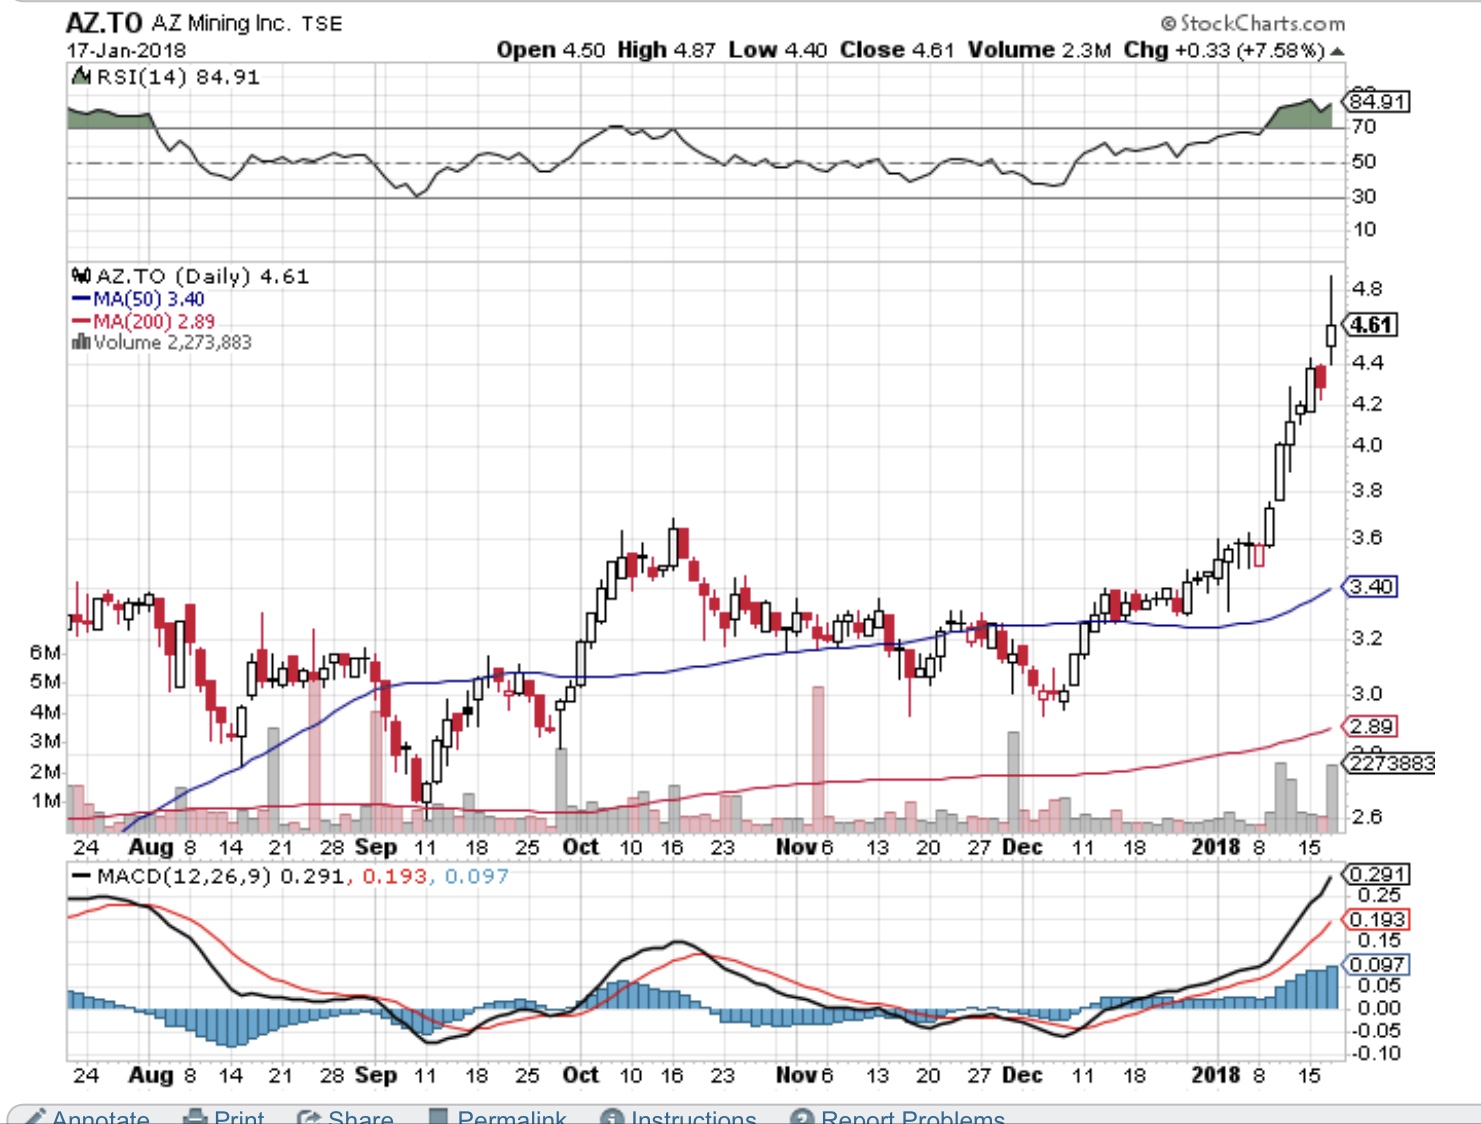This screenshot has width=1481, height=1124.
Task: Click the RSI(14) 84.91 indicator label
Action: 178,77
